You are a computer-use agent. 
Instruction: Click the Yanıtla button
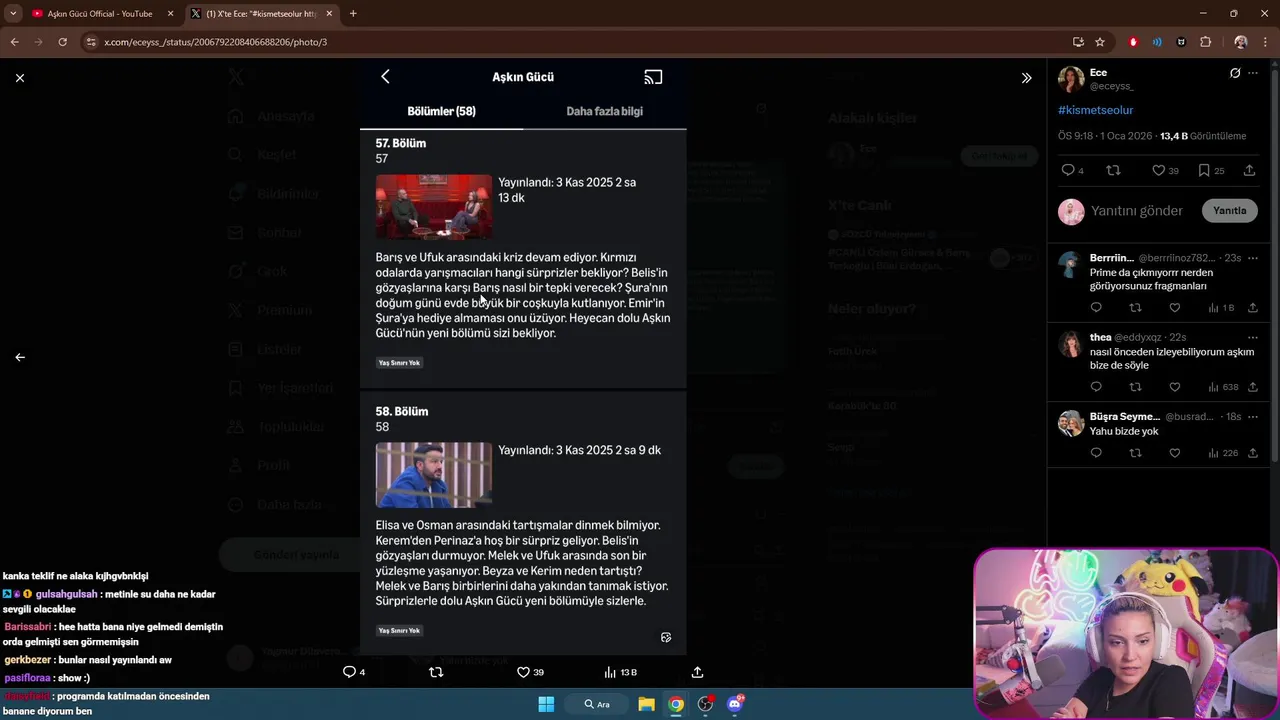tap(1229, 211)
